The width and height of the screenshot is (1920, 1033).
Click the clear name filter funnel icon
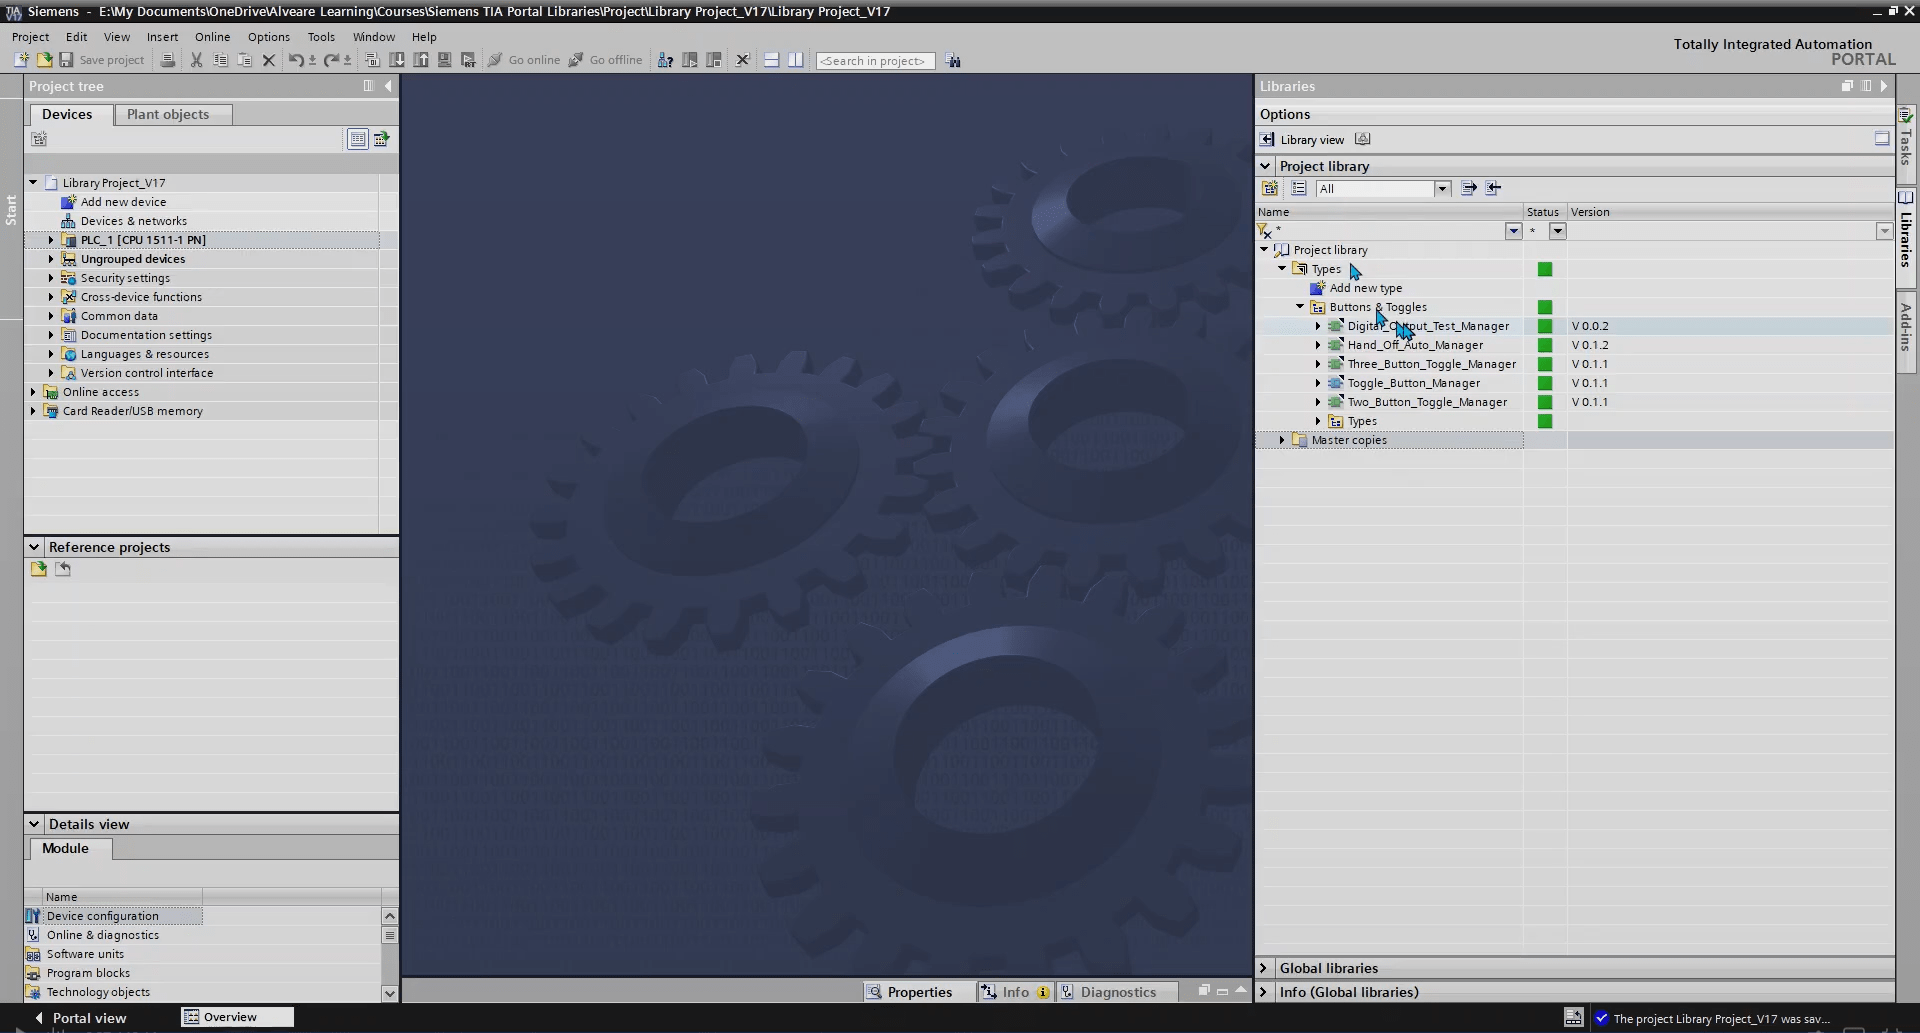click(1265, 231)
